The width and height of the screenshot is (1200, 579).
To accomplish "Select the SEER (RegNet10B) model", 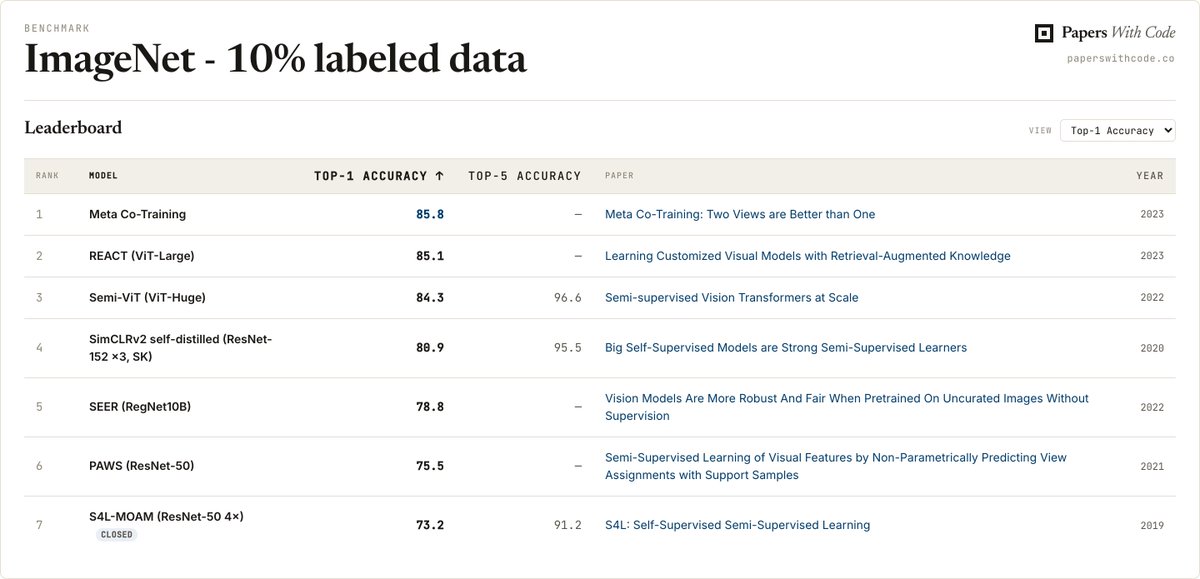I will pyautogui.click(x=140, y=407).
